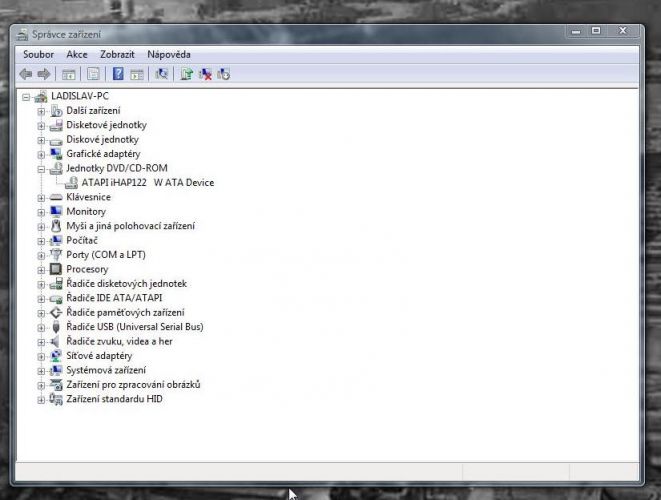Image resolution: width=661 pixels, height=500 pixels.
Task: Expand Řadiče disketových jednotek branch
Action: (41, 284)
